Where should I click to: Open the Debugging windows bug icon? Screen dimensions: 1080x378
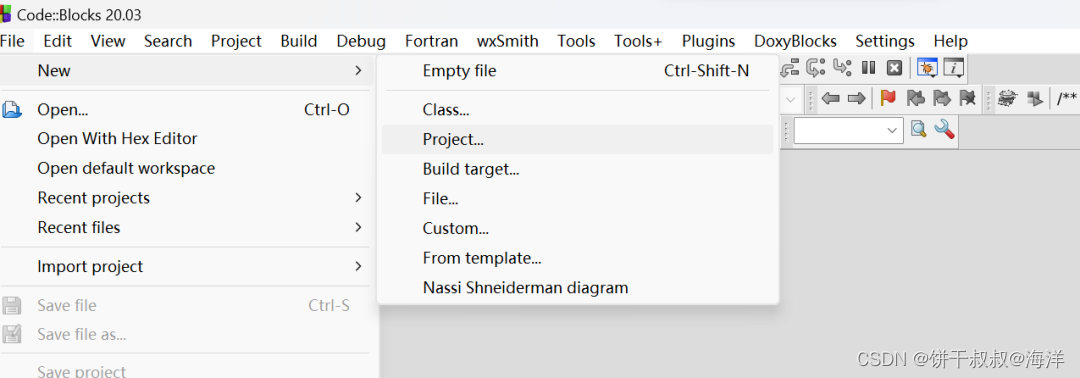[928, 67]
